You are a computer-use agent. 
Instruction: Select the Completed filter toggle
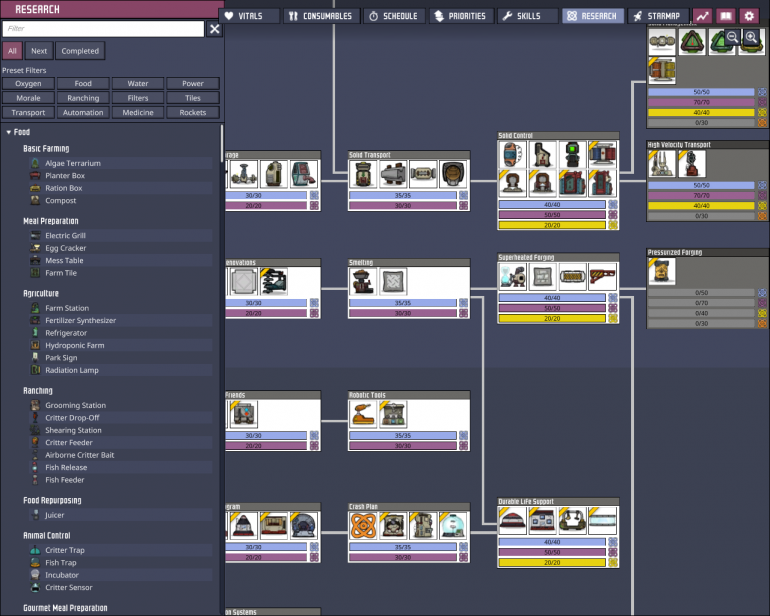(x=80, y=51)
